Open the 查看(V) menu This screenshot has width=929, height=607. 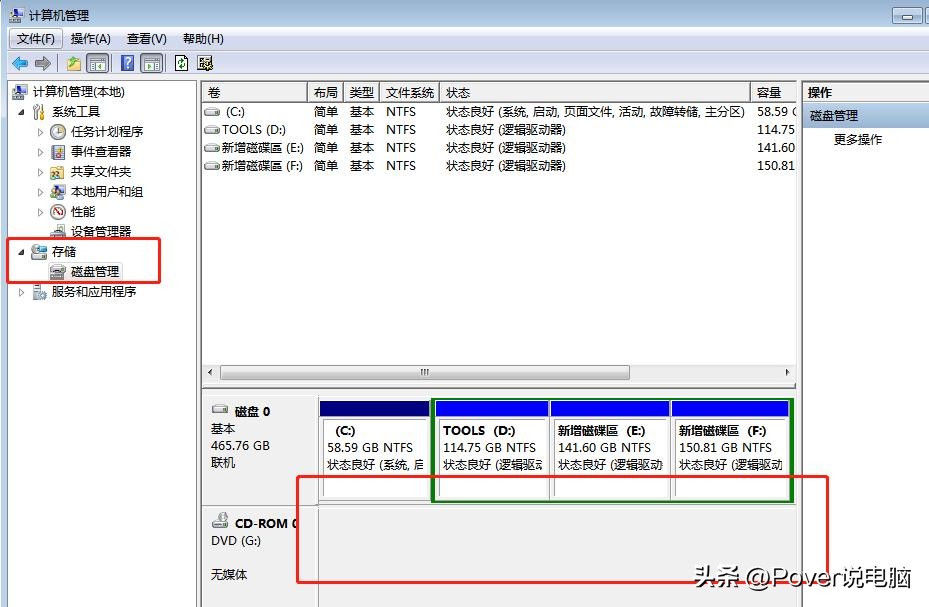point(145,38)
